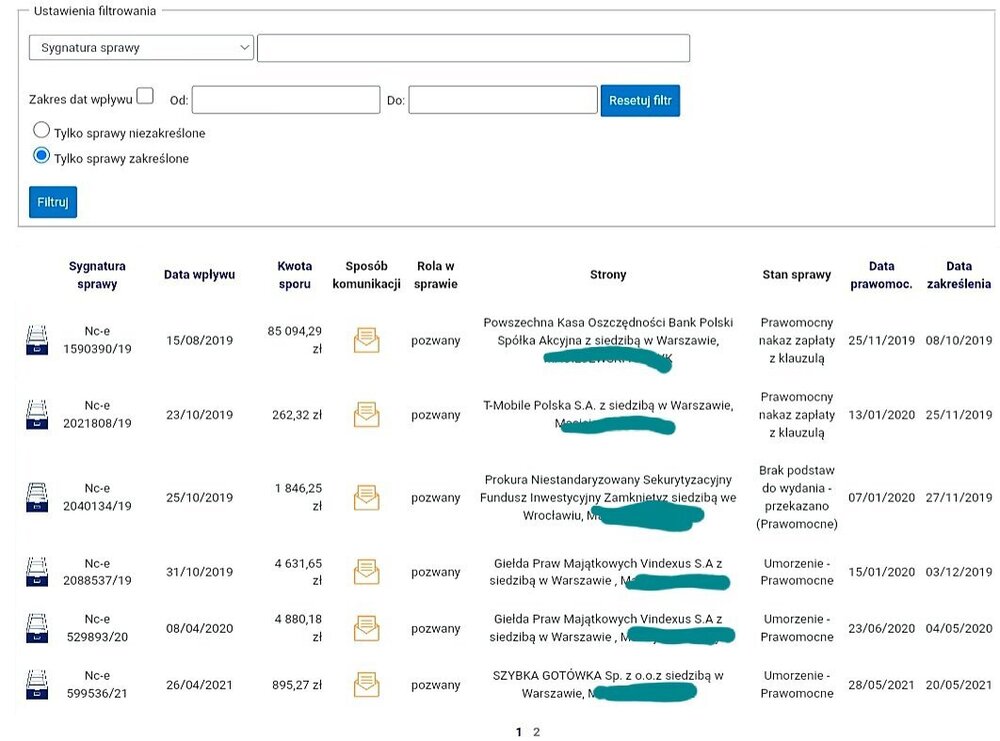Click the Data wpływu column header
Viewport: 1000px width, 741px height.
200,275
